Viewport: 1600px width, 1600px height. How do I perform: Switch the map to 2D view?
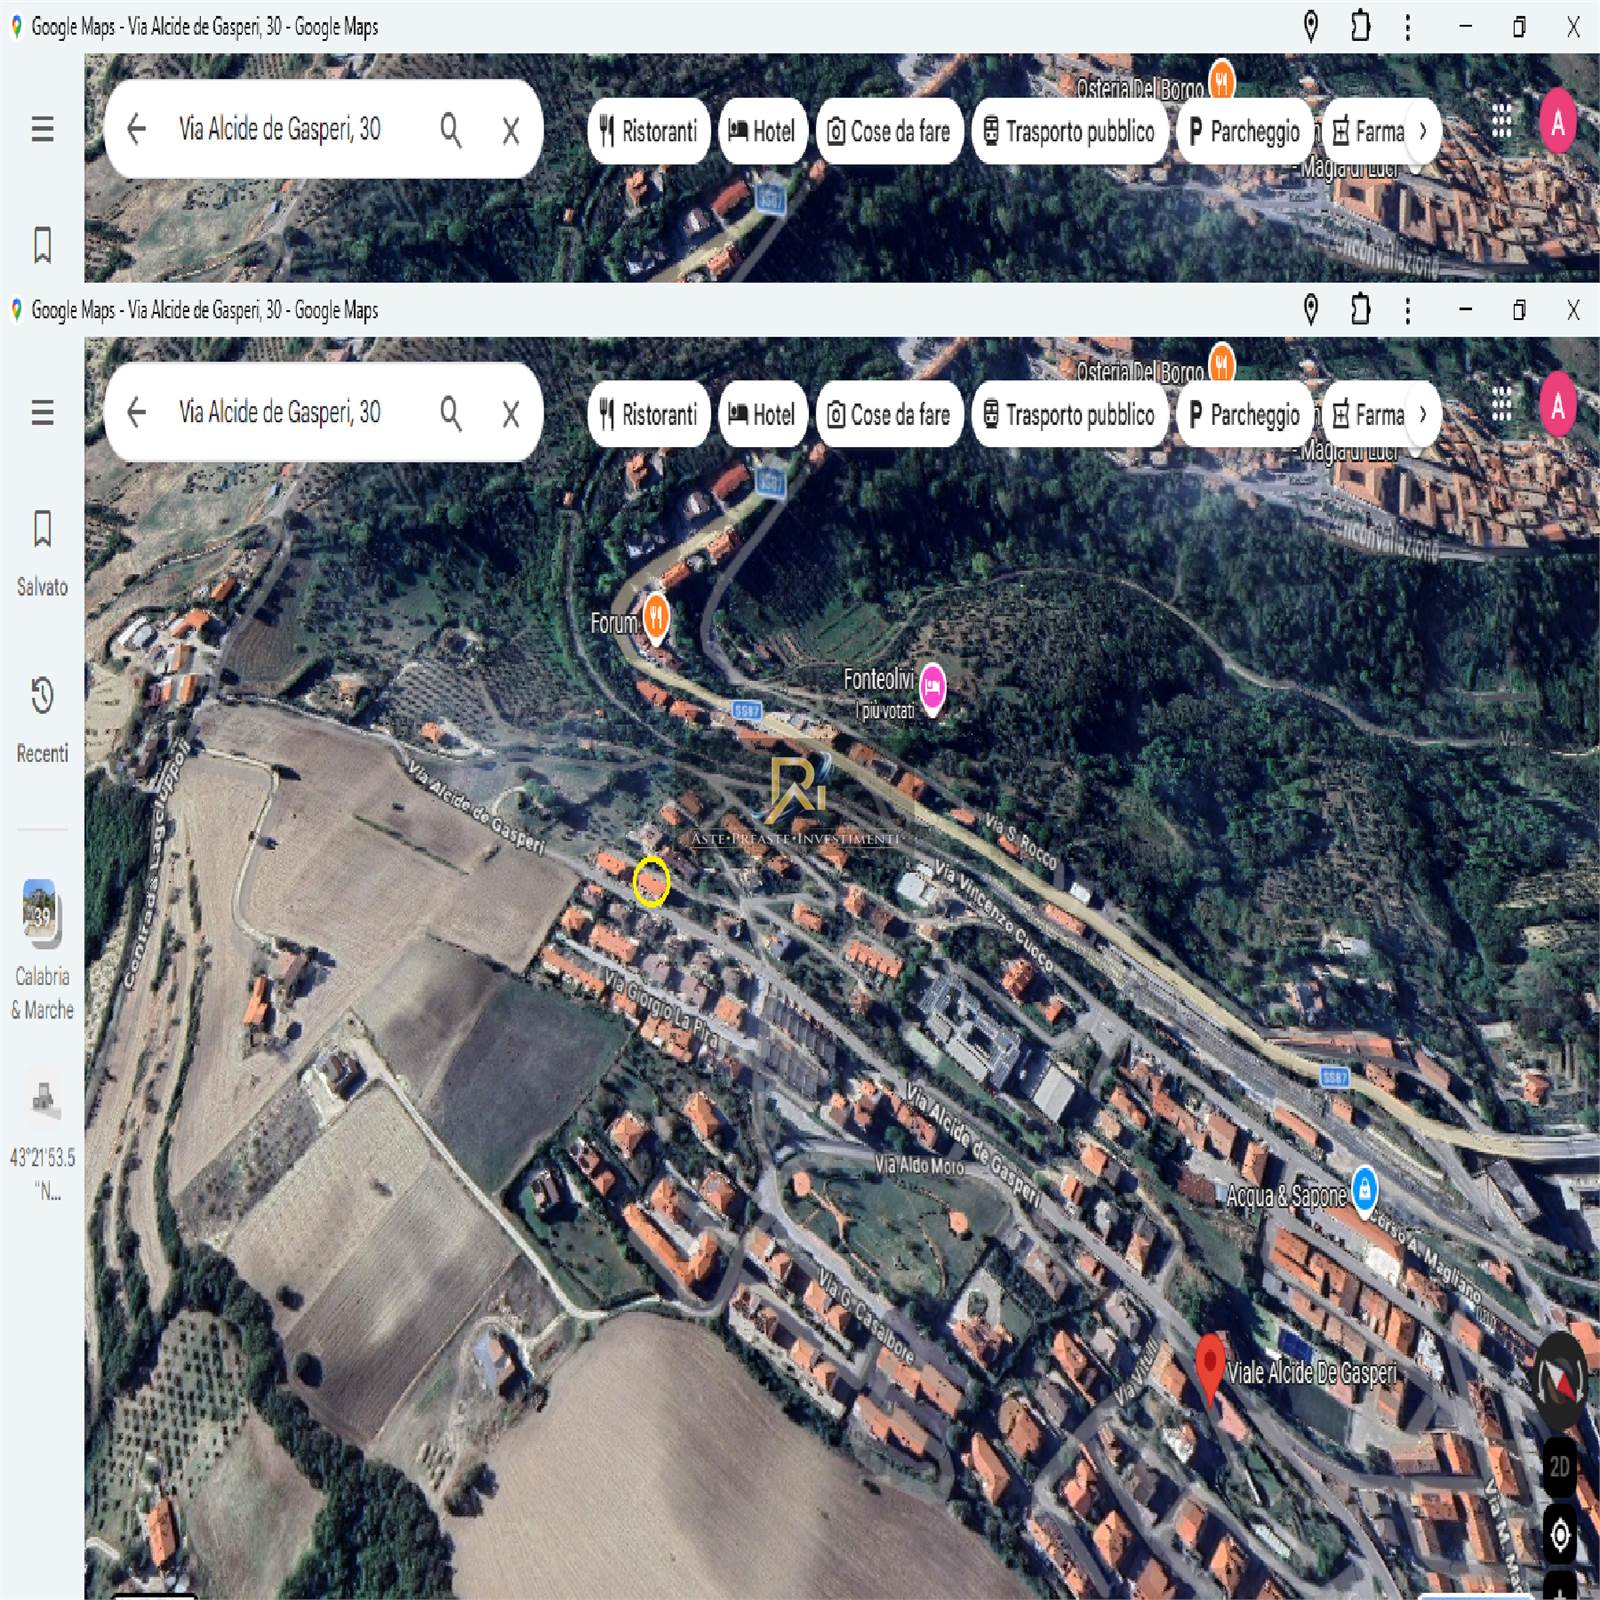point(1560,1467)
